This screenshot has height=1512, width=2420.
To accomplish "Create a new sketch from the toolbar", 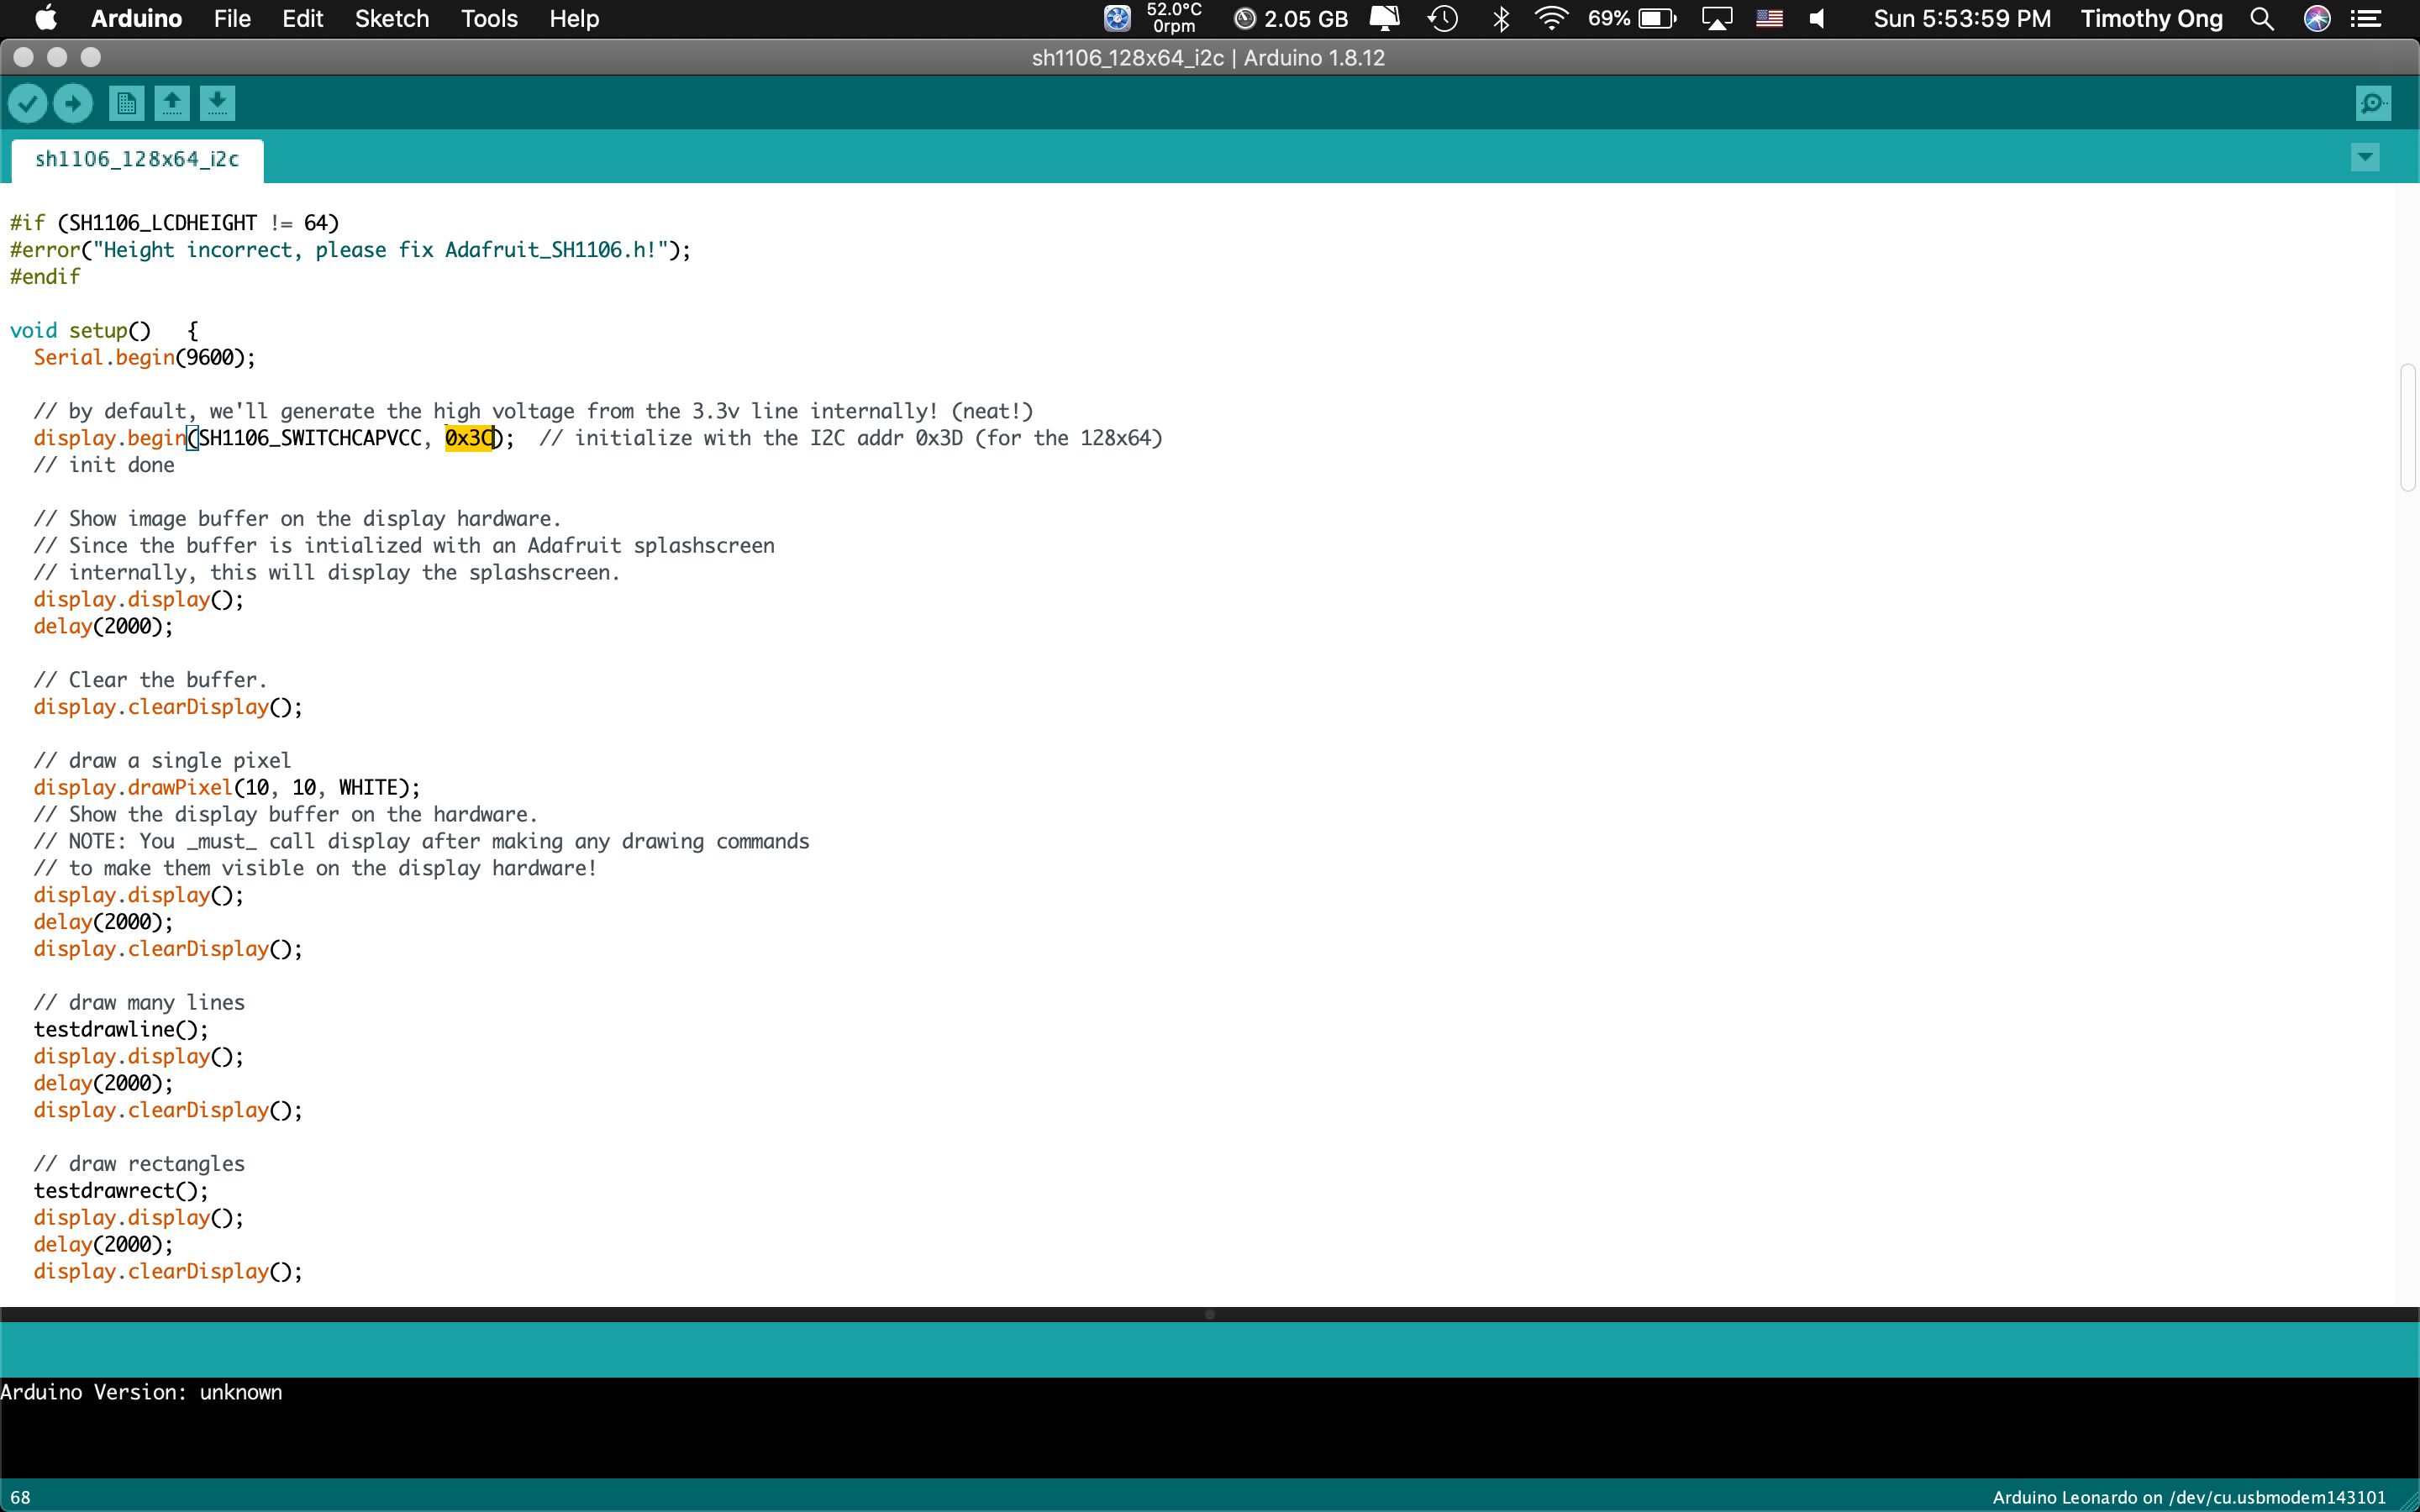I will 125,103.
